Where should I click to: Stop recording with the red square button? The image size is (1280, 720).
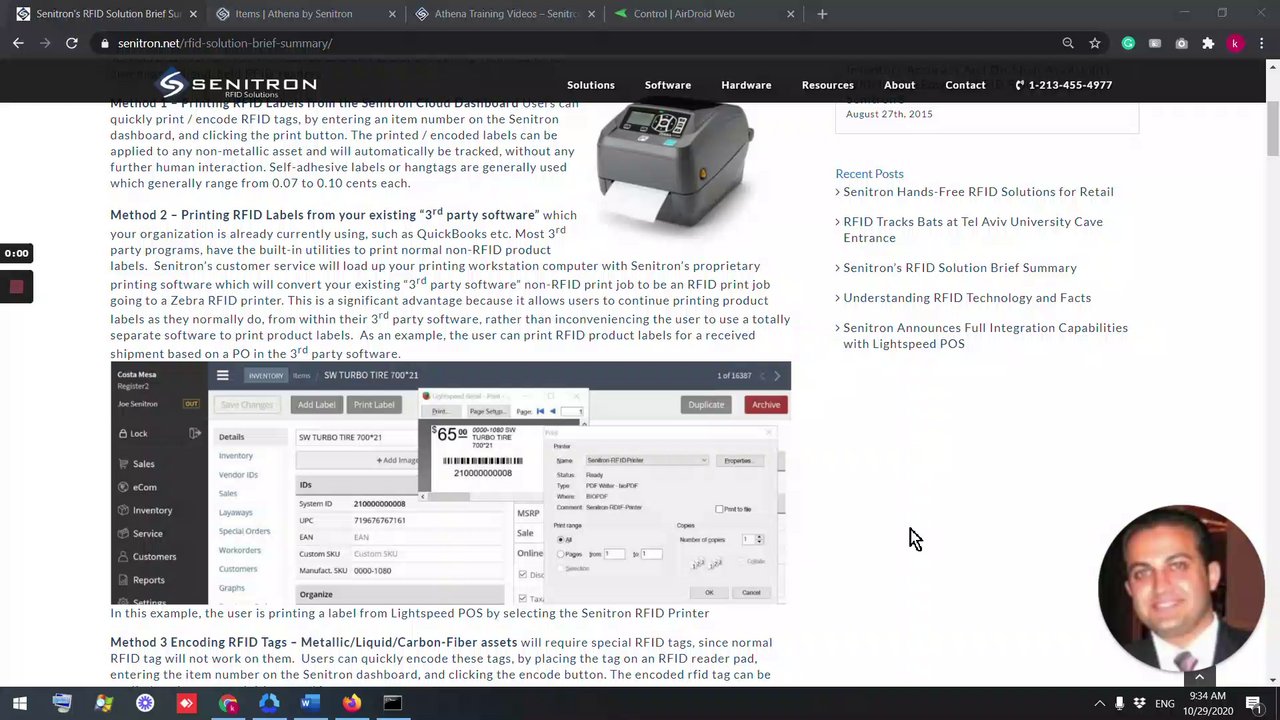pyautogui.click(x=16, y=287)
